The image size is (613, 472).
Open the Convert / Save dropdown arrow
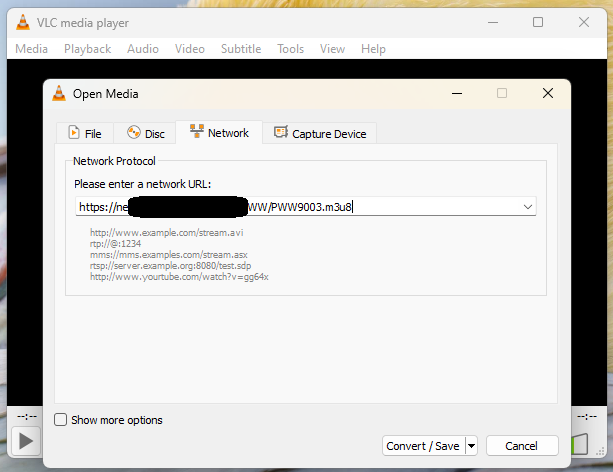(x=471, y=446)
